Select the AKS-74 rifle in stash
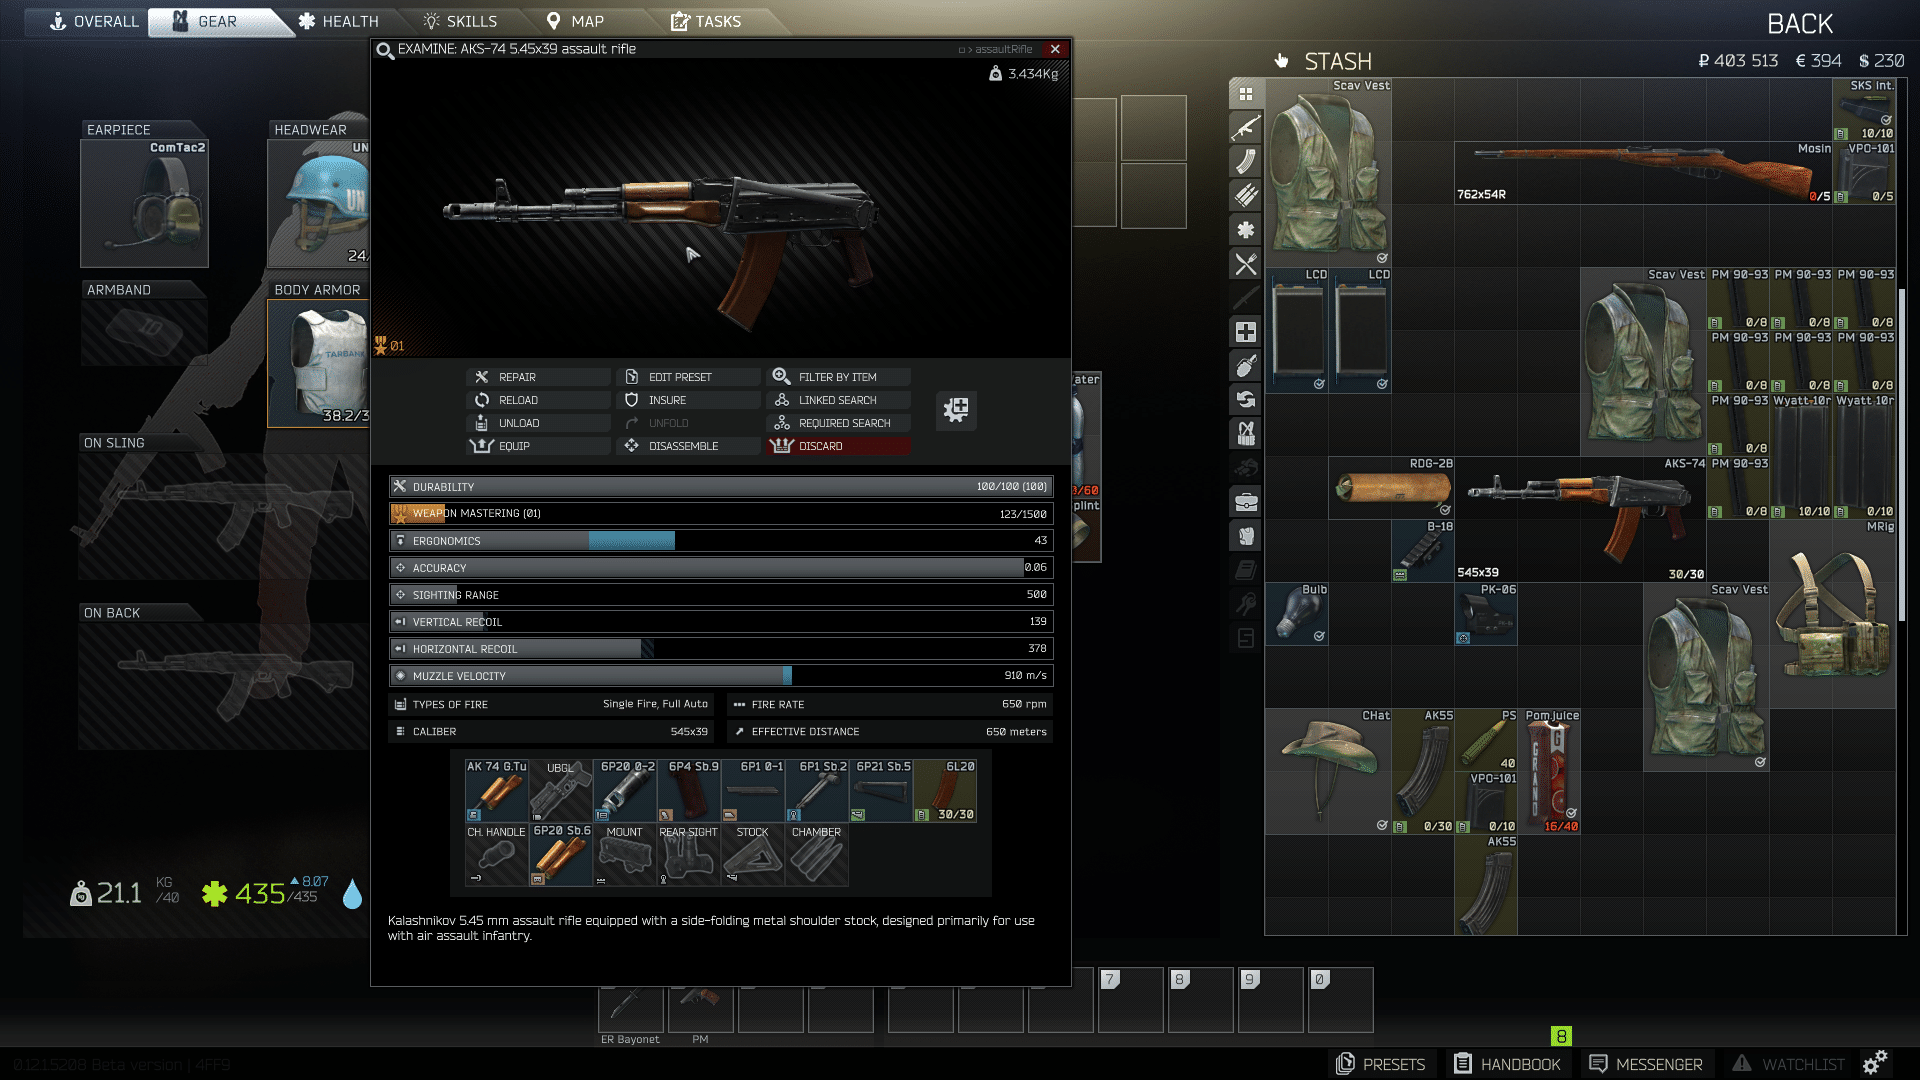The height and width of the screenshot is (1080, 1920). (x=1580, y=518)
